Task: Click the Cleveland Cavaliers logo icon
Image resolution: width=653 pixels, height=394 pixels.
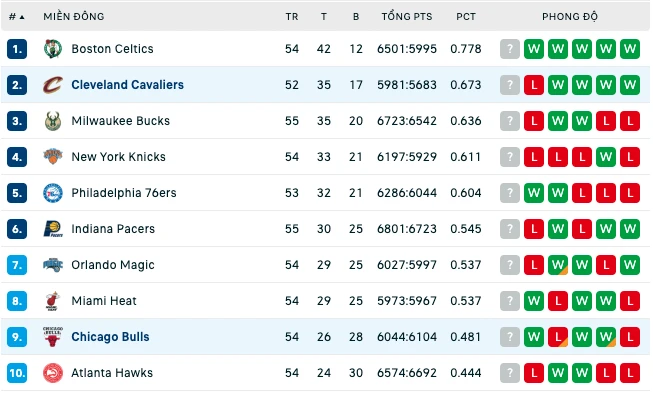Action: point(53,85)
